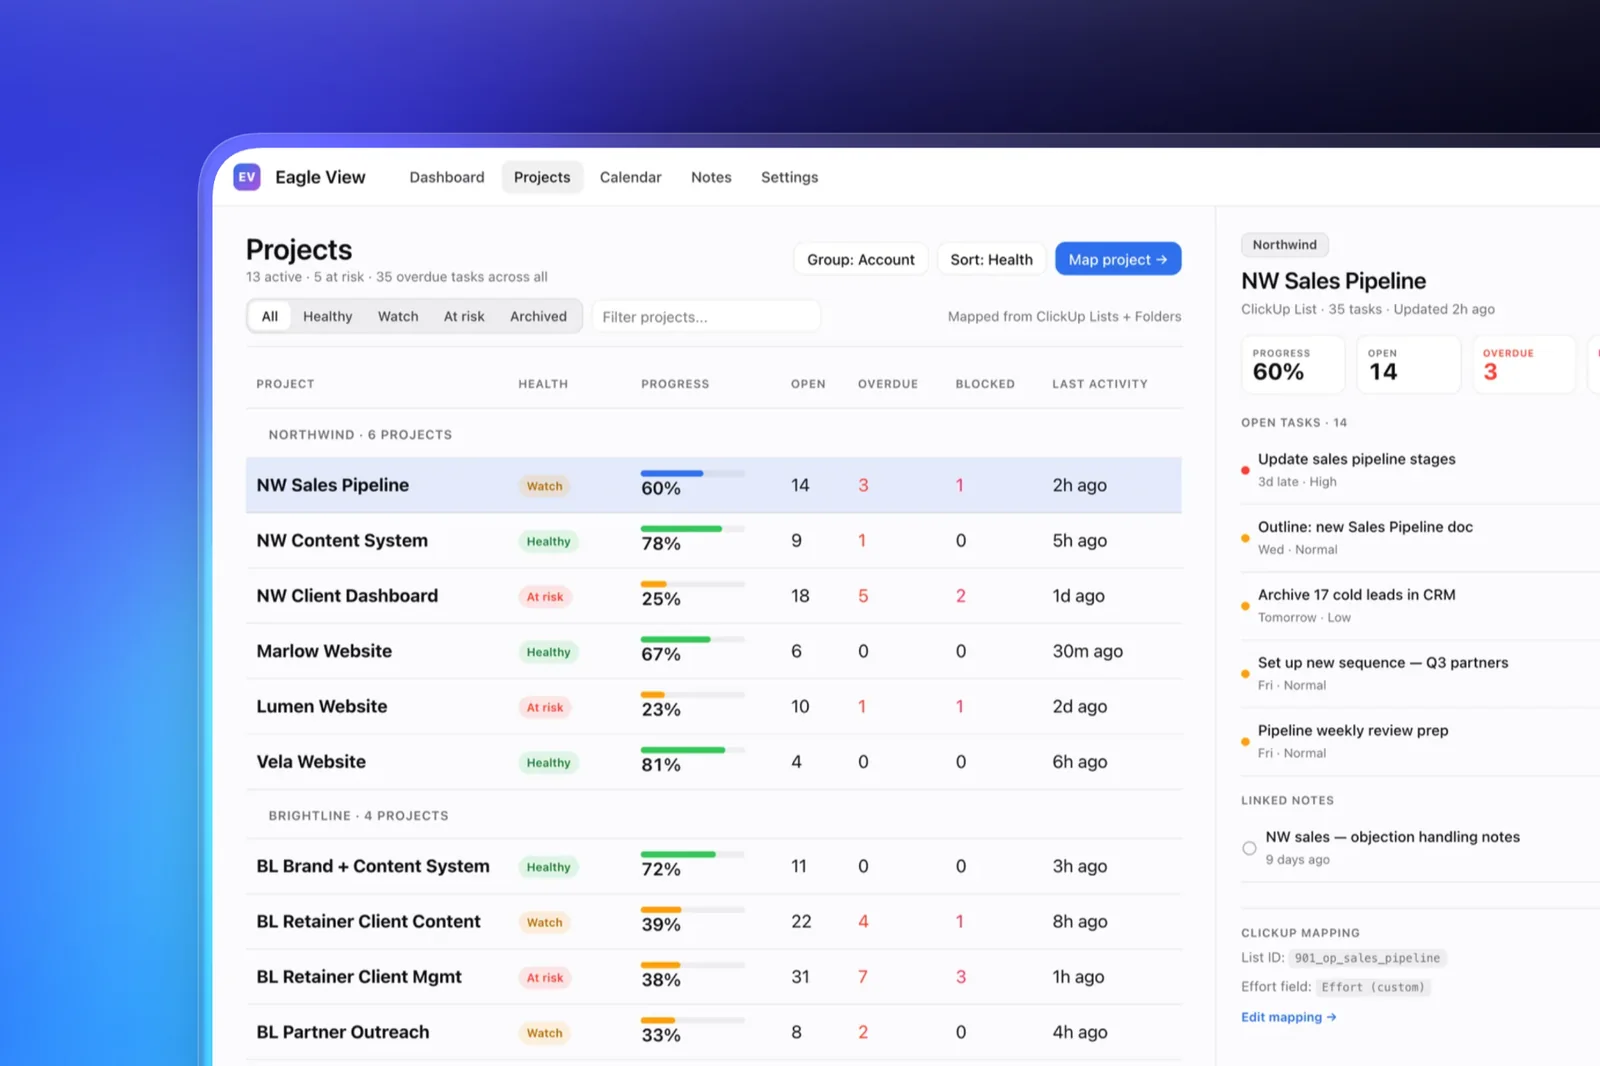Open the Dashboard tab
This screenshot has width=1600, height=1066.
[447, 177]
